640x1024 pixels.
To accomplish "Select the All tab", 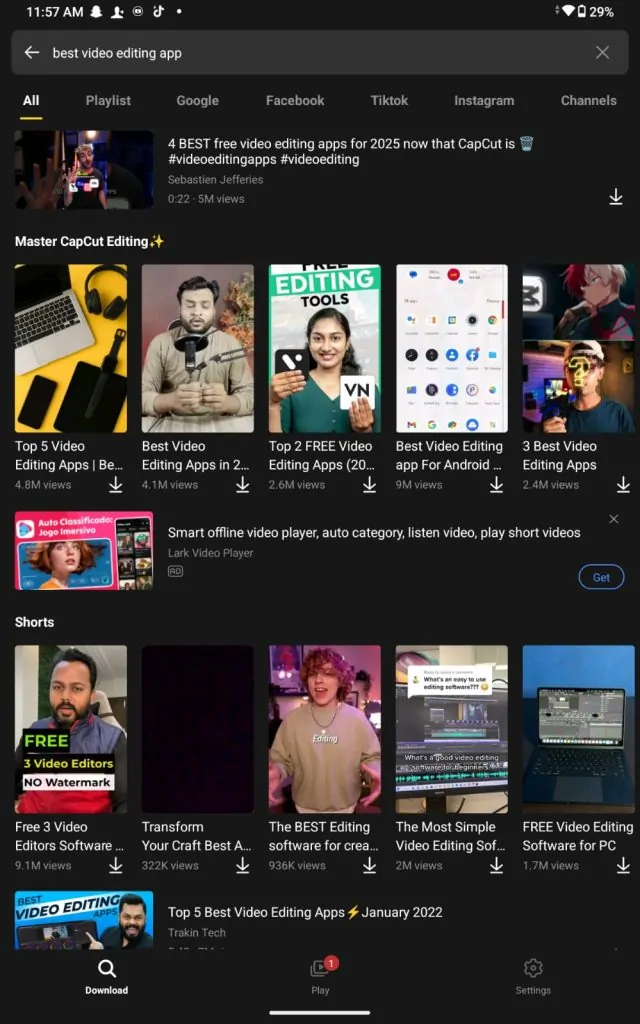I will [x=31, y=101].
